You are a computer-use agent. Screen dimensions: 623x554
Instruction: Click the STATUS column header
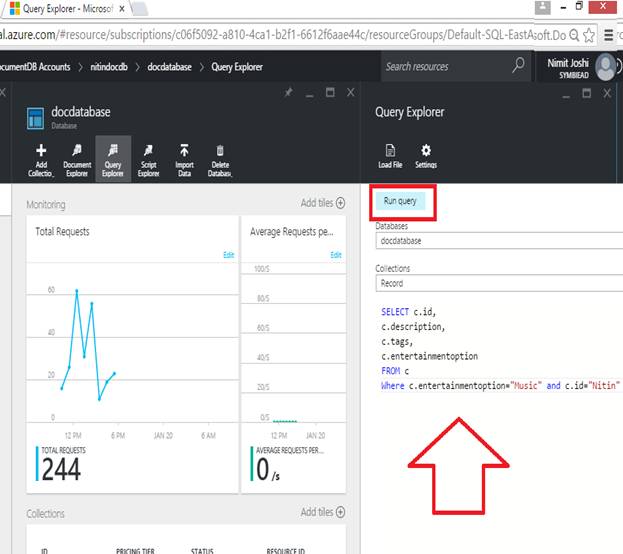[x=202, y=551]
